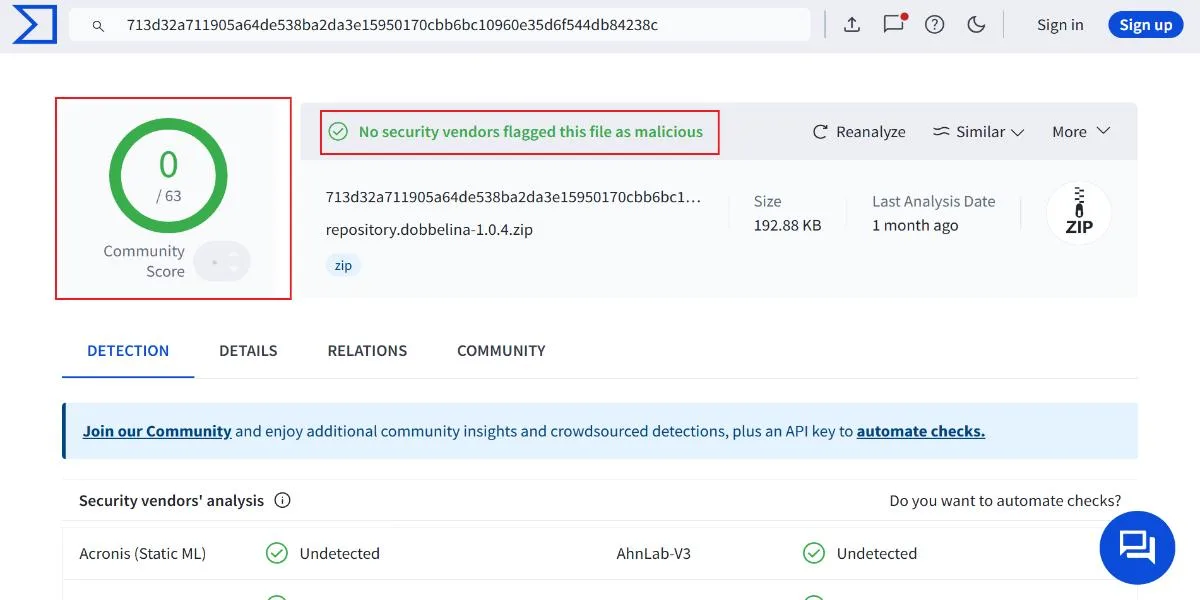Click 'No security vendors flagged this file' message
1200x600 pixels.
point(531,131)
